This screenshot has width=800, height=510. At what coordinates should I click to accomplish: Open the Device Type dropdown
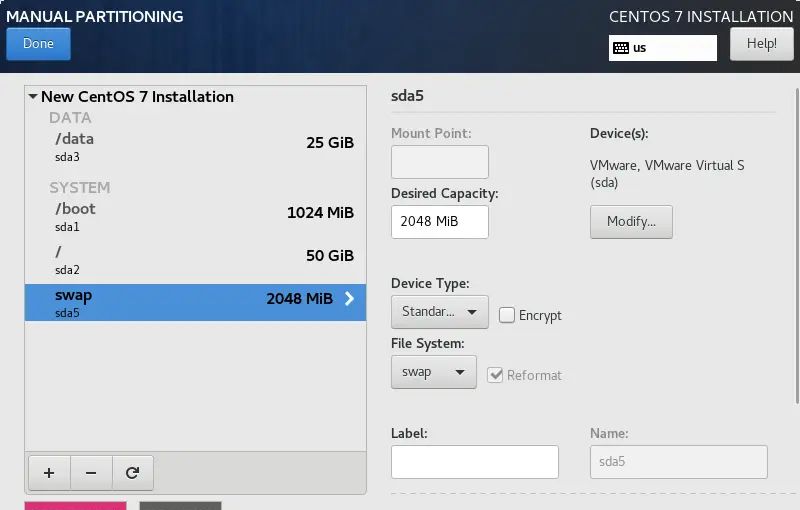[440, 312]
